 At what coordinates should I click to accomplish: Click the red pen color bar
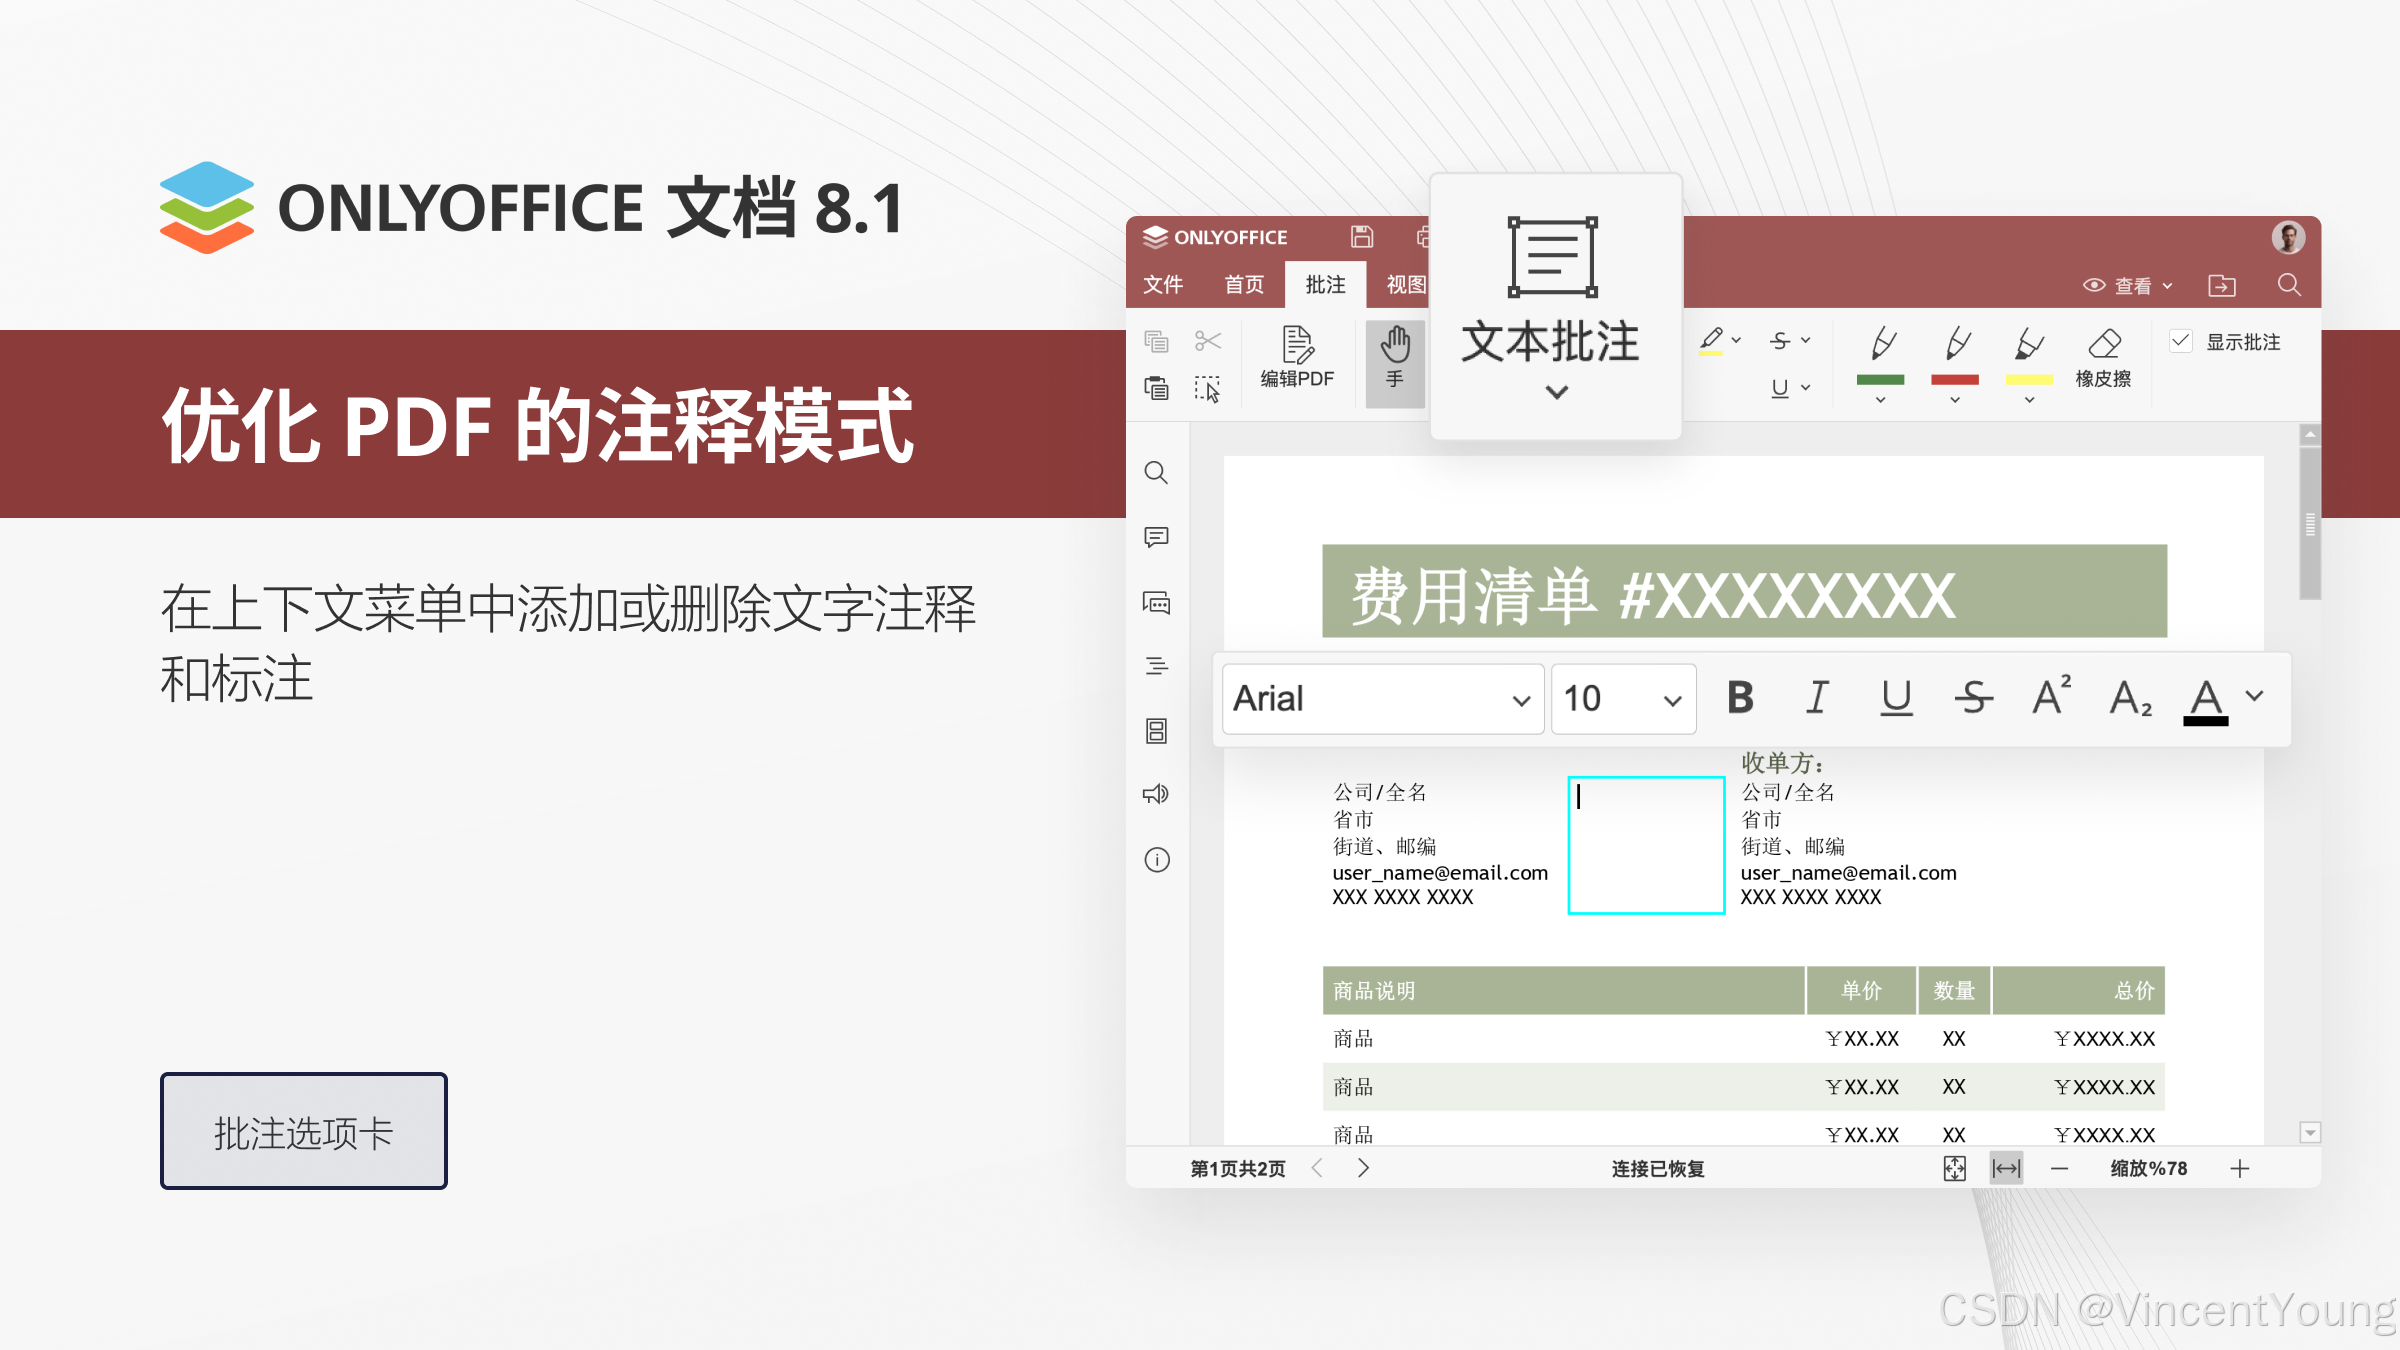pyautogui.click(x=1955, y=380)
